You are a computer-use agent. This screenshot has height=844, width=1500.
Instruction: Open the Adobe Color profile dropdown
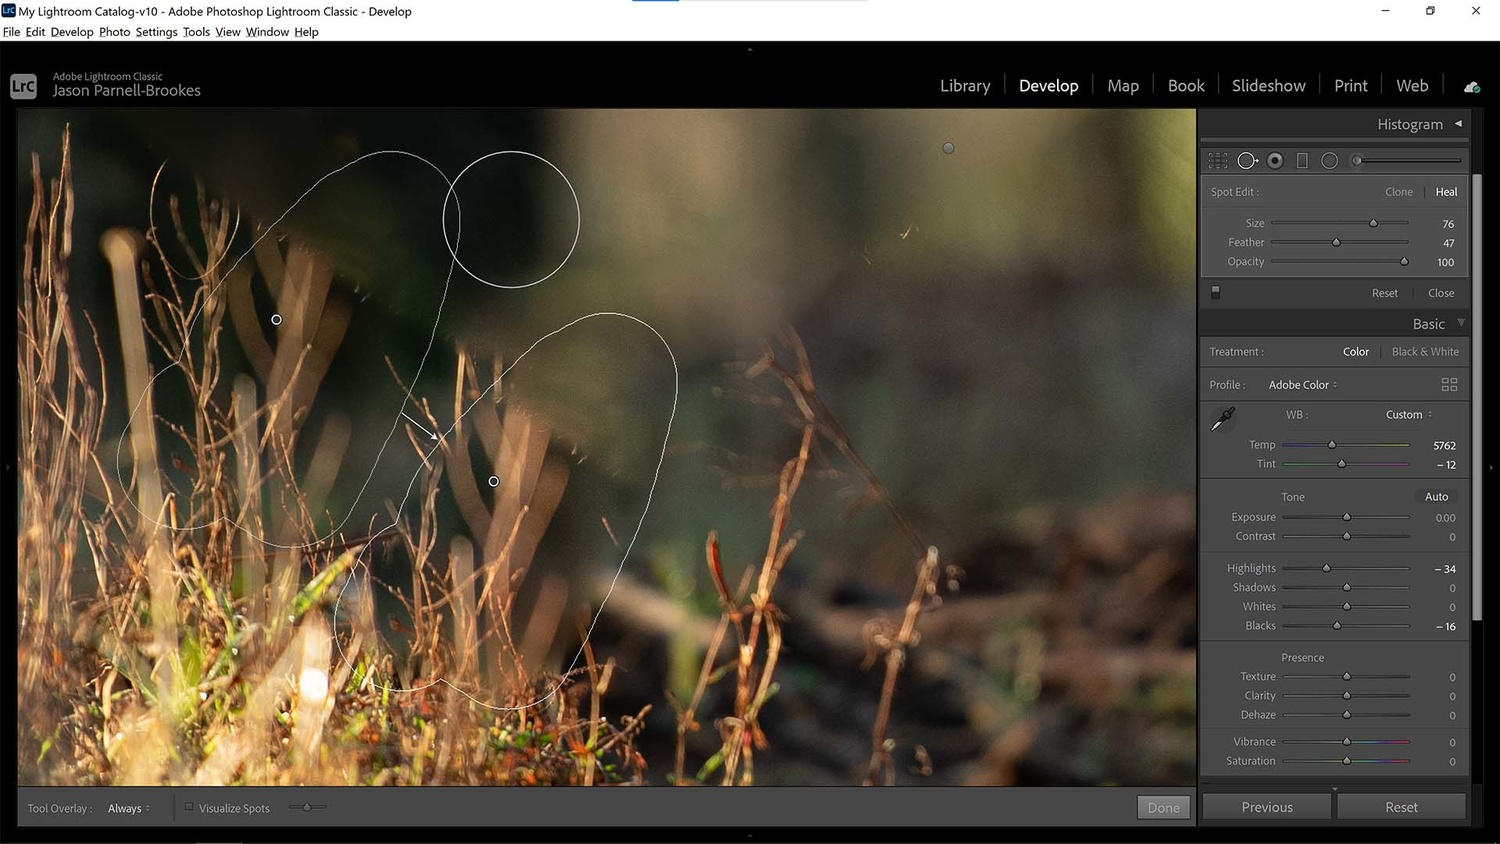pos(1303,385)
